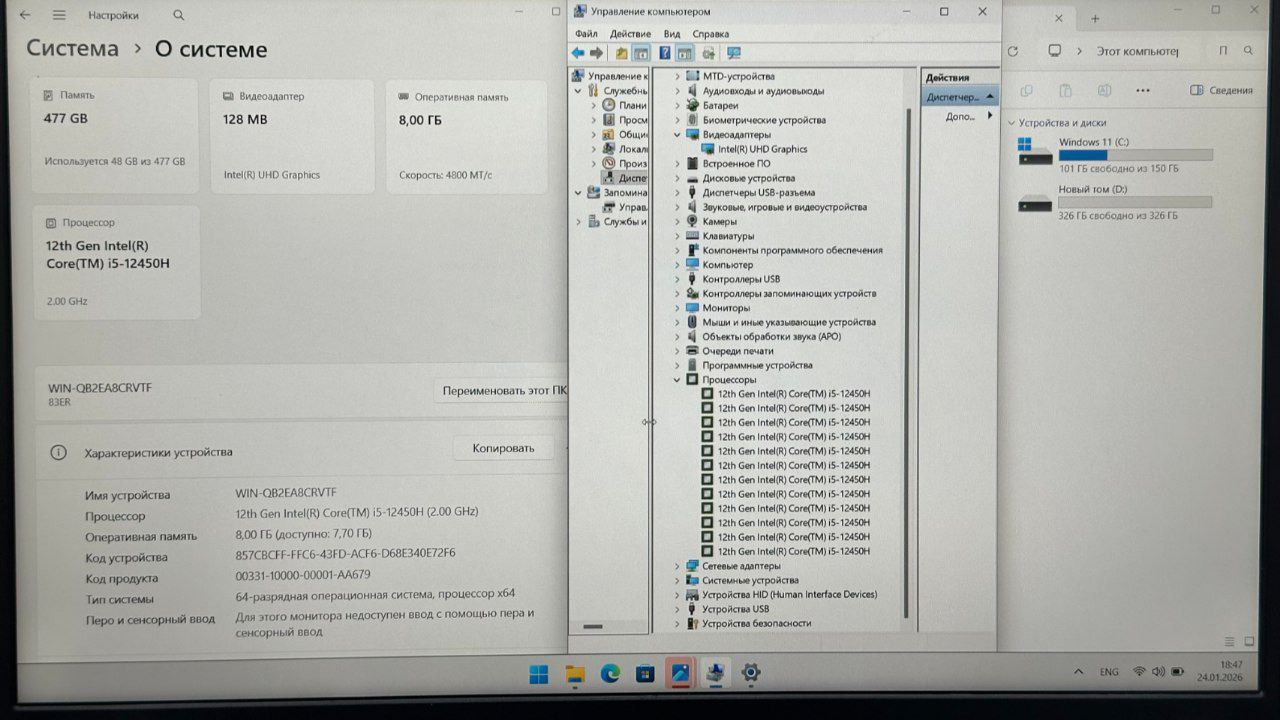The width and height of the screenshot is (1280, 720).
Task: Open the Действие menu
Action: 630,34
